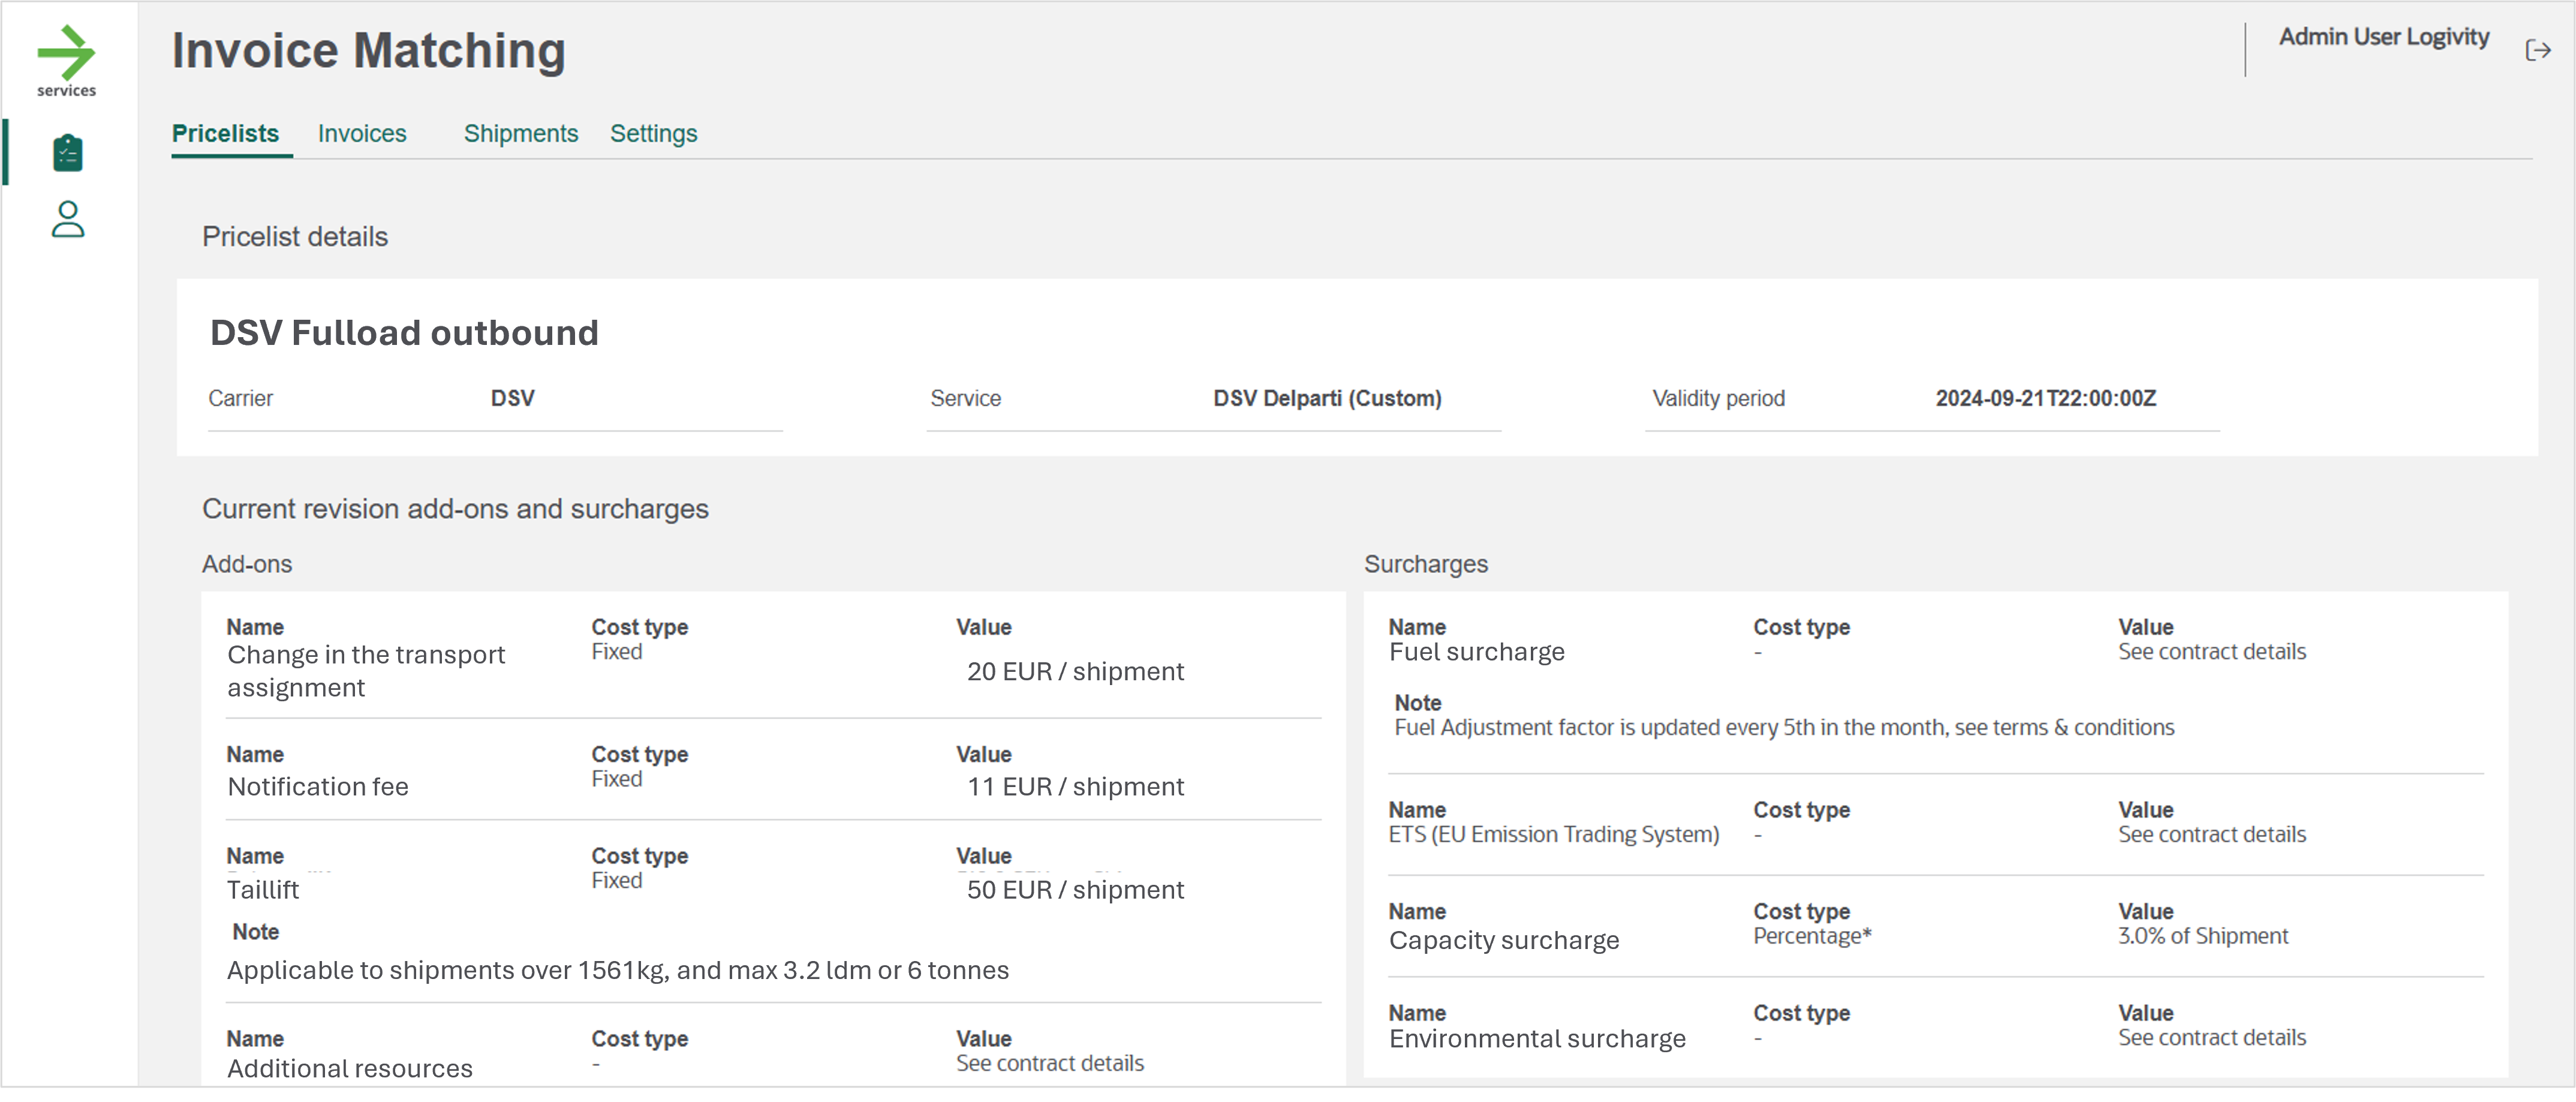Click the Fixed cost type of Taillift

click(617, 880)
